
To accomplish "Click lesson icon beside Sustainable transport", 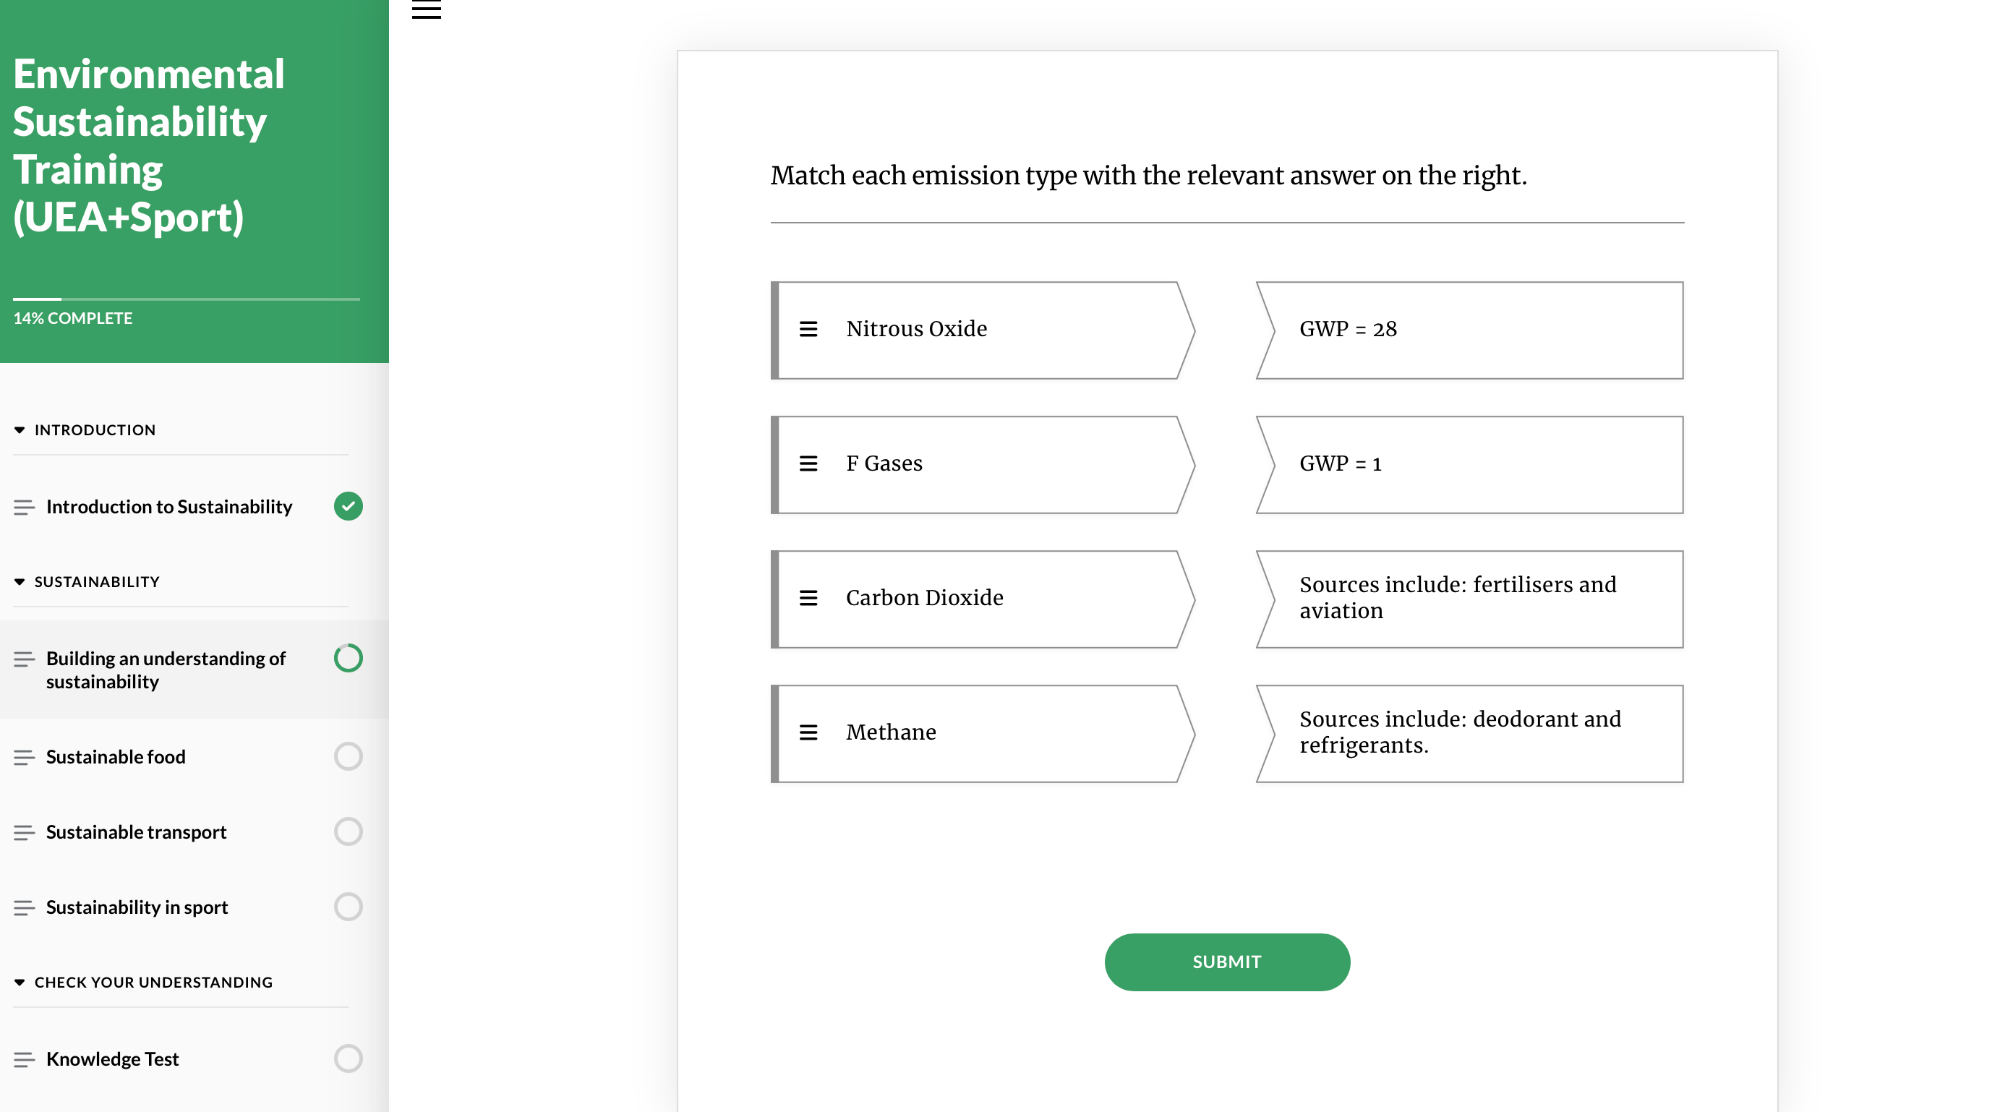I will pyautogui.click(x=24, y=833).
